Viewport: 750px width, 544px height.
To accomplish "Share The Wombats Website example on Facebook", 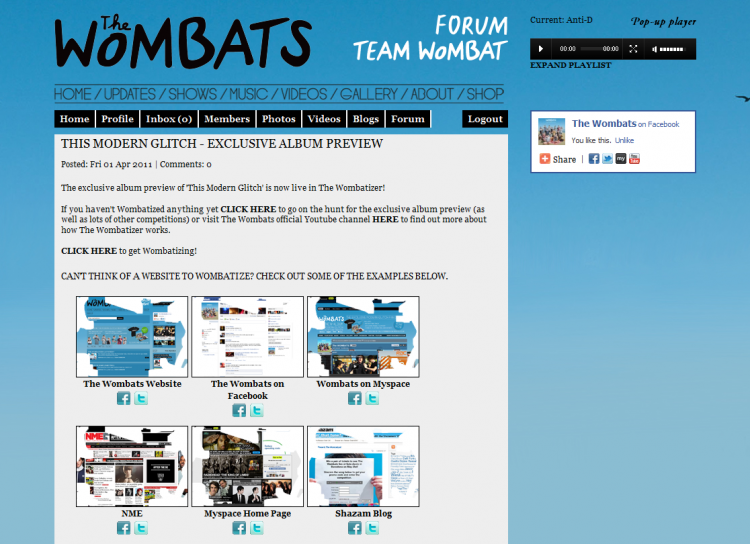I will click(x=123, y=398).
